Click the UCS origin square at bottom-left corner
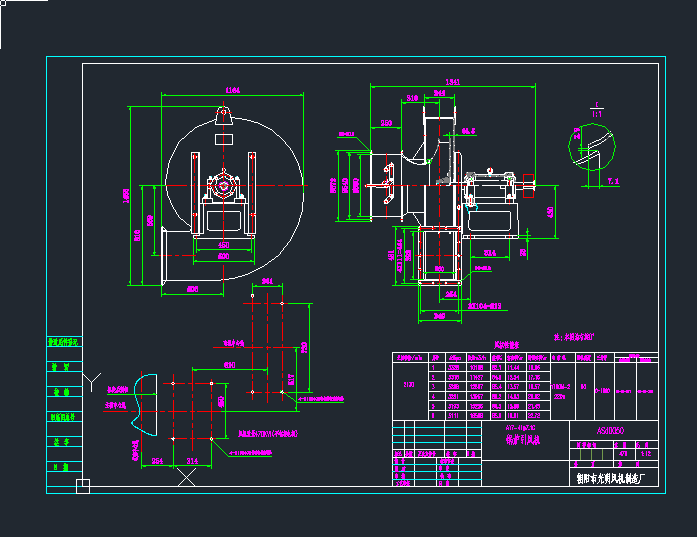Screen dimensions: 697x537 click(x=83, y=486)
